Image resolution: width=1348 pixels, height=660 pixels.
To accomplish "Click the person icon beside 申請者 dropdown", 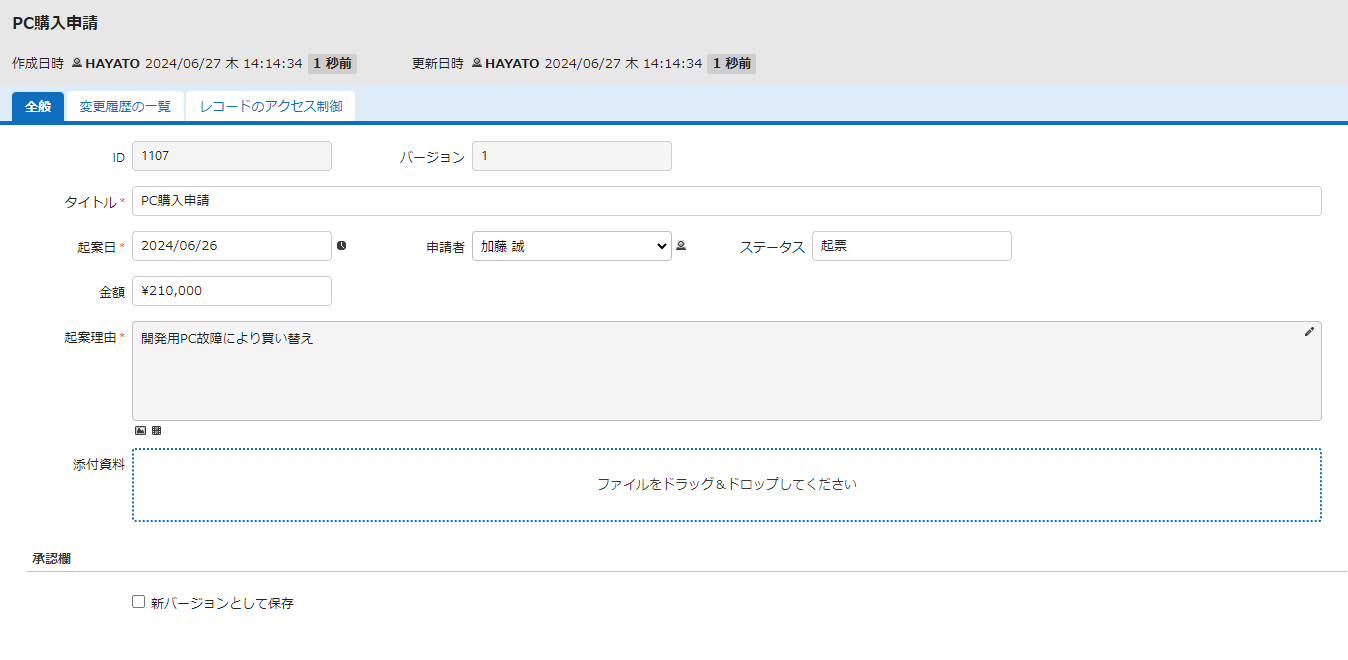I will coord(681,245).
